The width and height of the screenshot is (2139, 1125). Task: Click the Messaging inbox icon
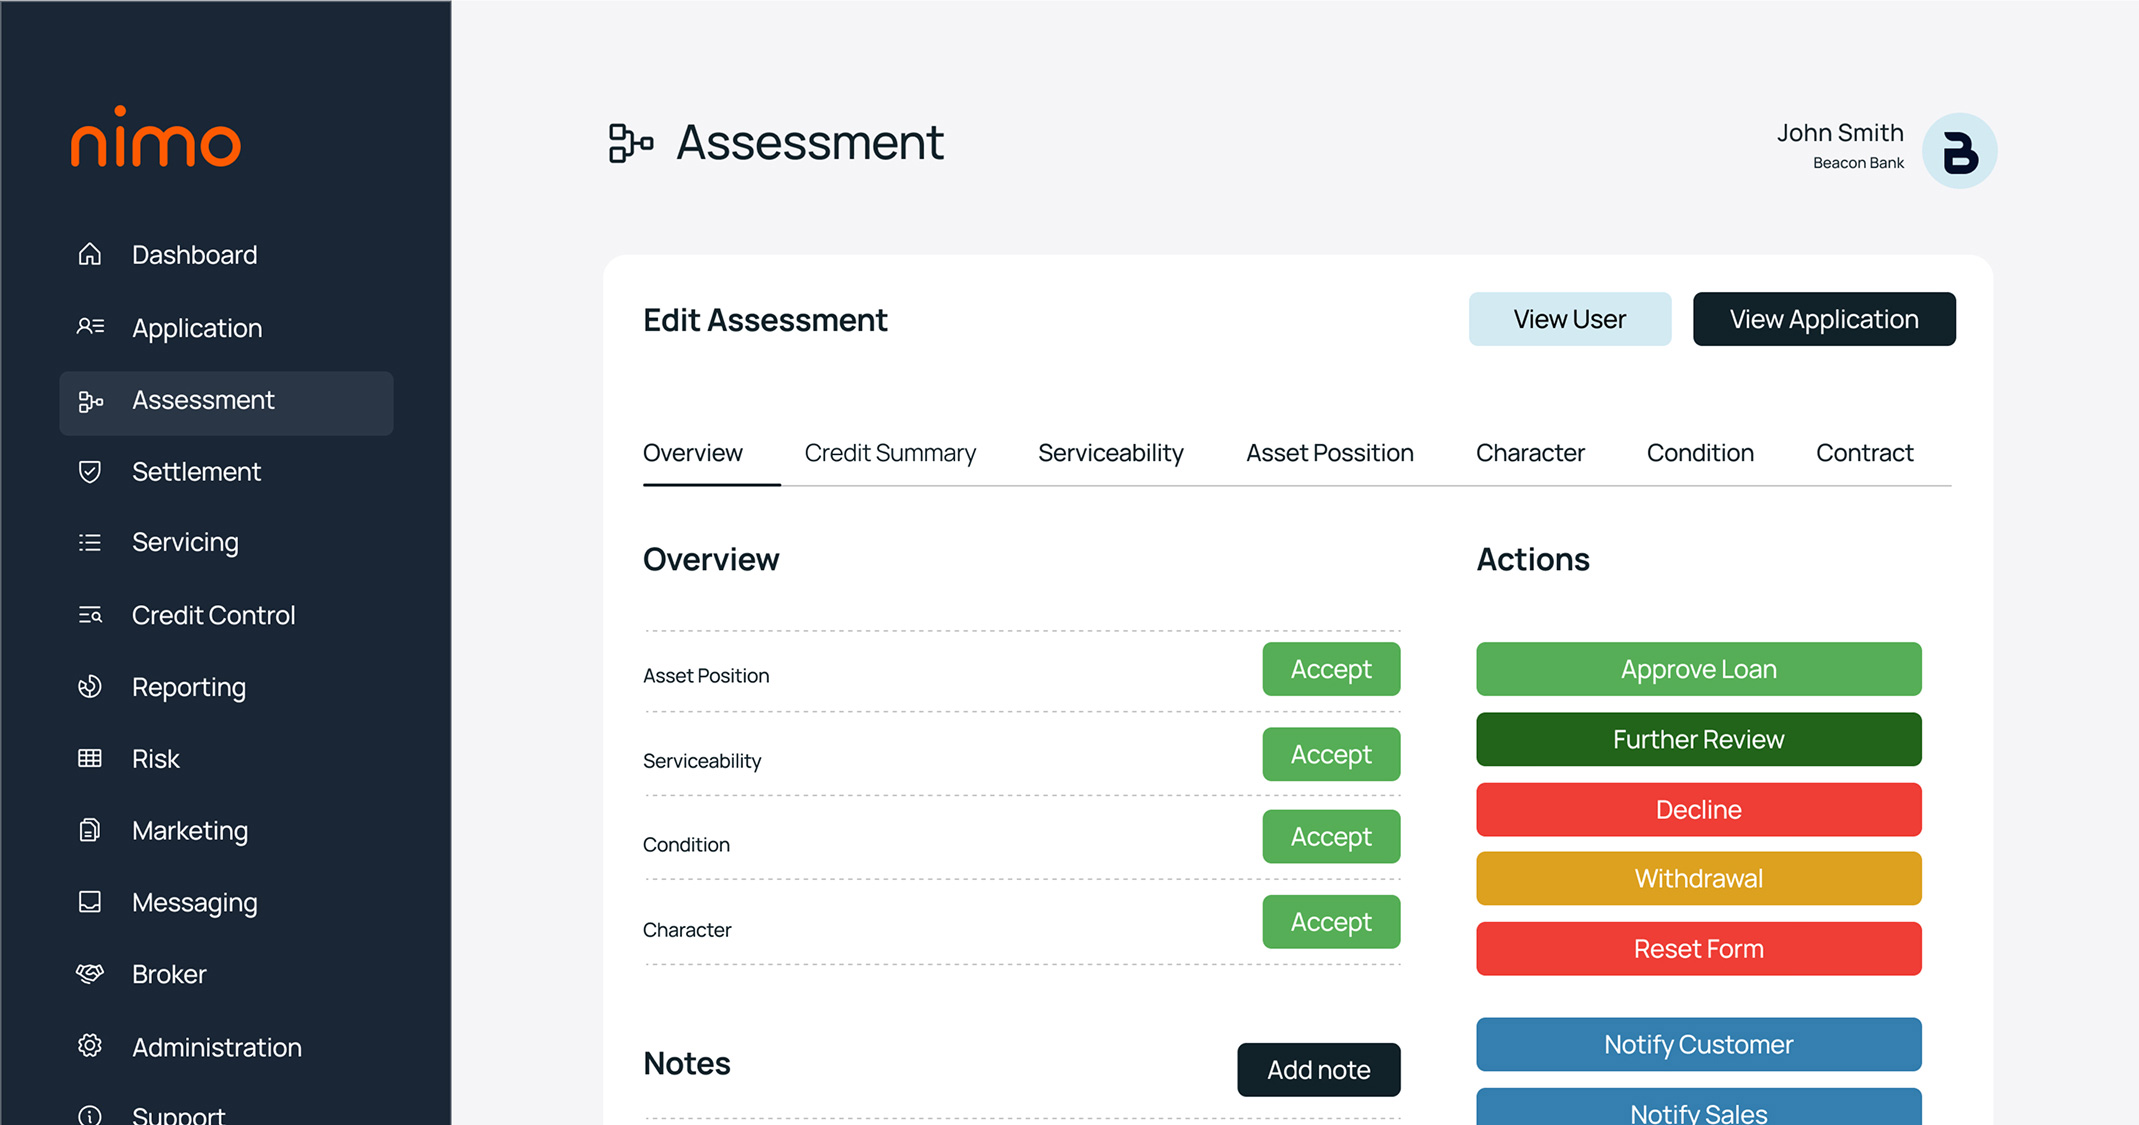(90, 902)
